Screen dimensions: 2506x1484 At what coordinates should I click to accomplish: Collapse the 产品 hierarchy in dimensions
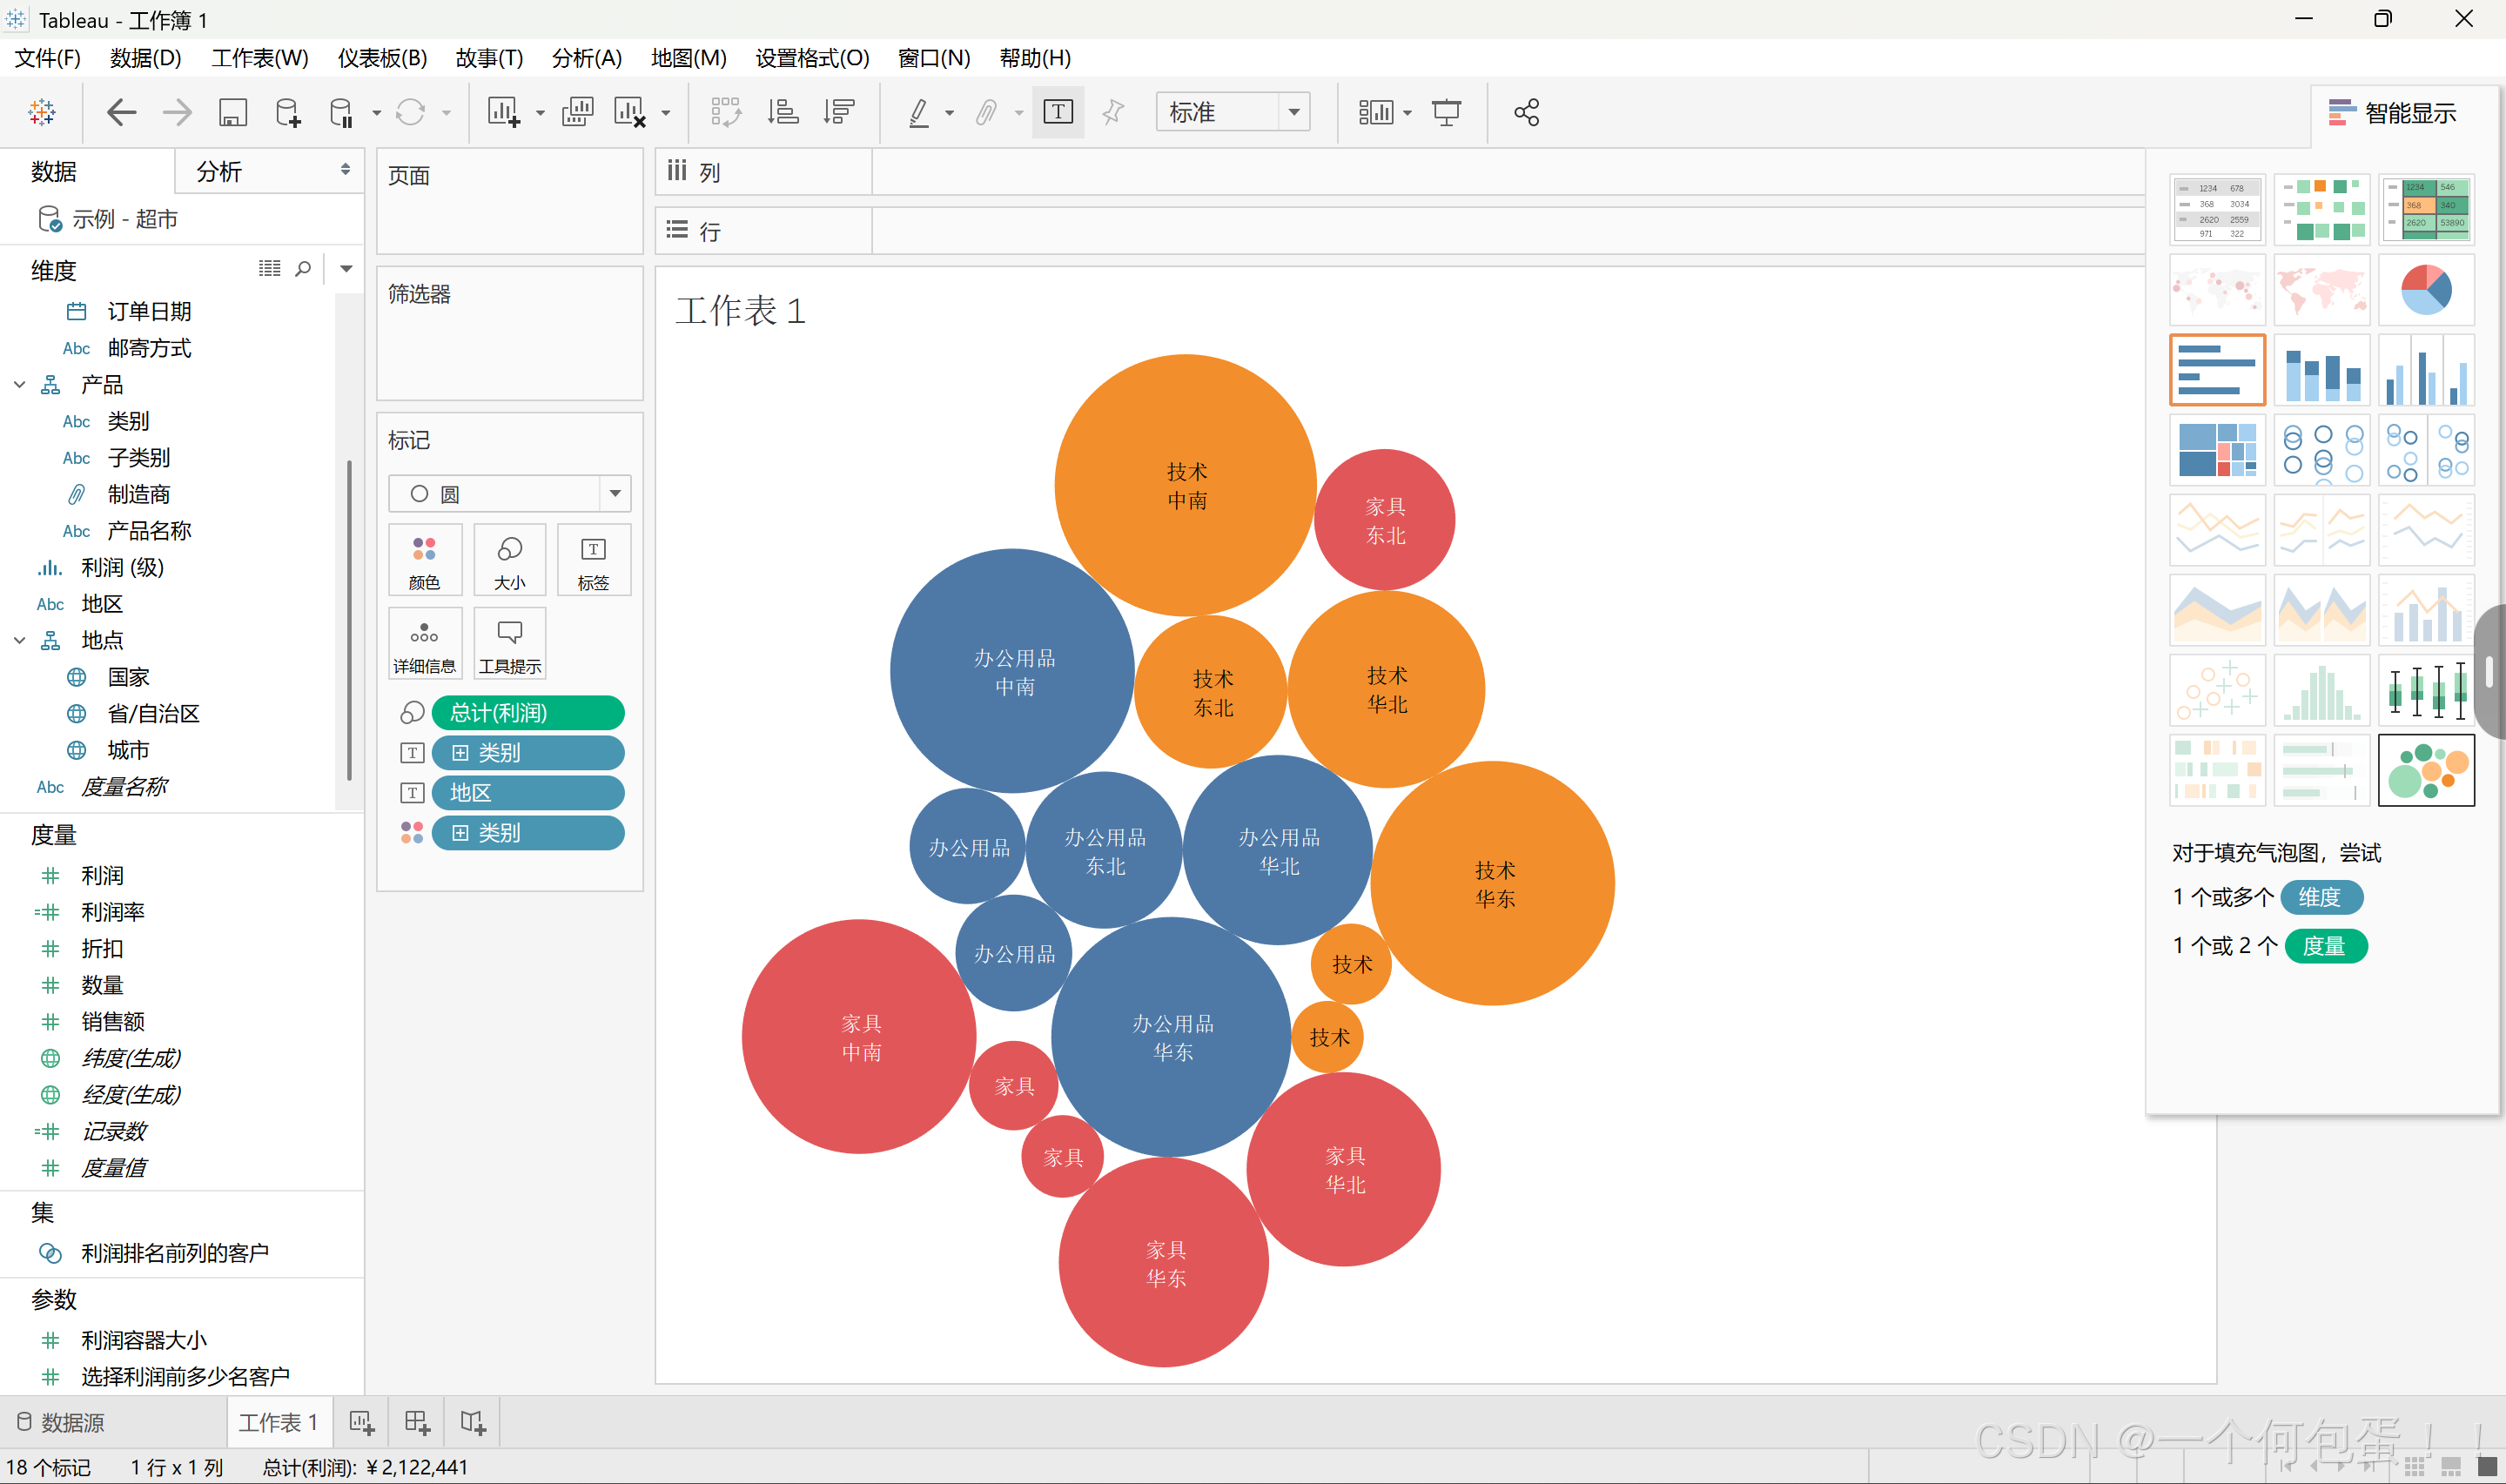click(x=20, y=385)
